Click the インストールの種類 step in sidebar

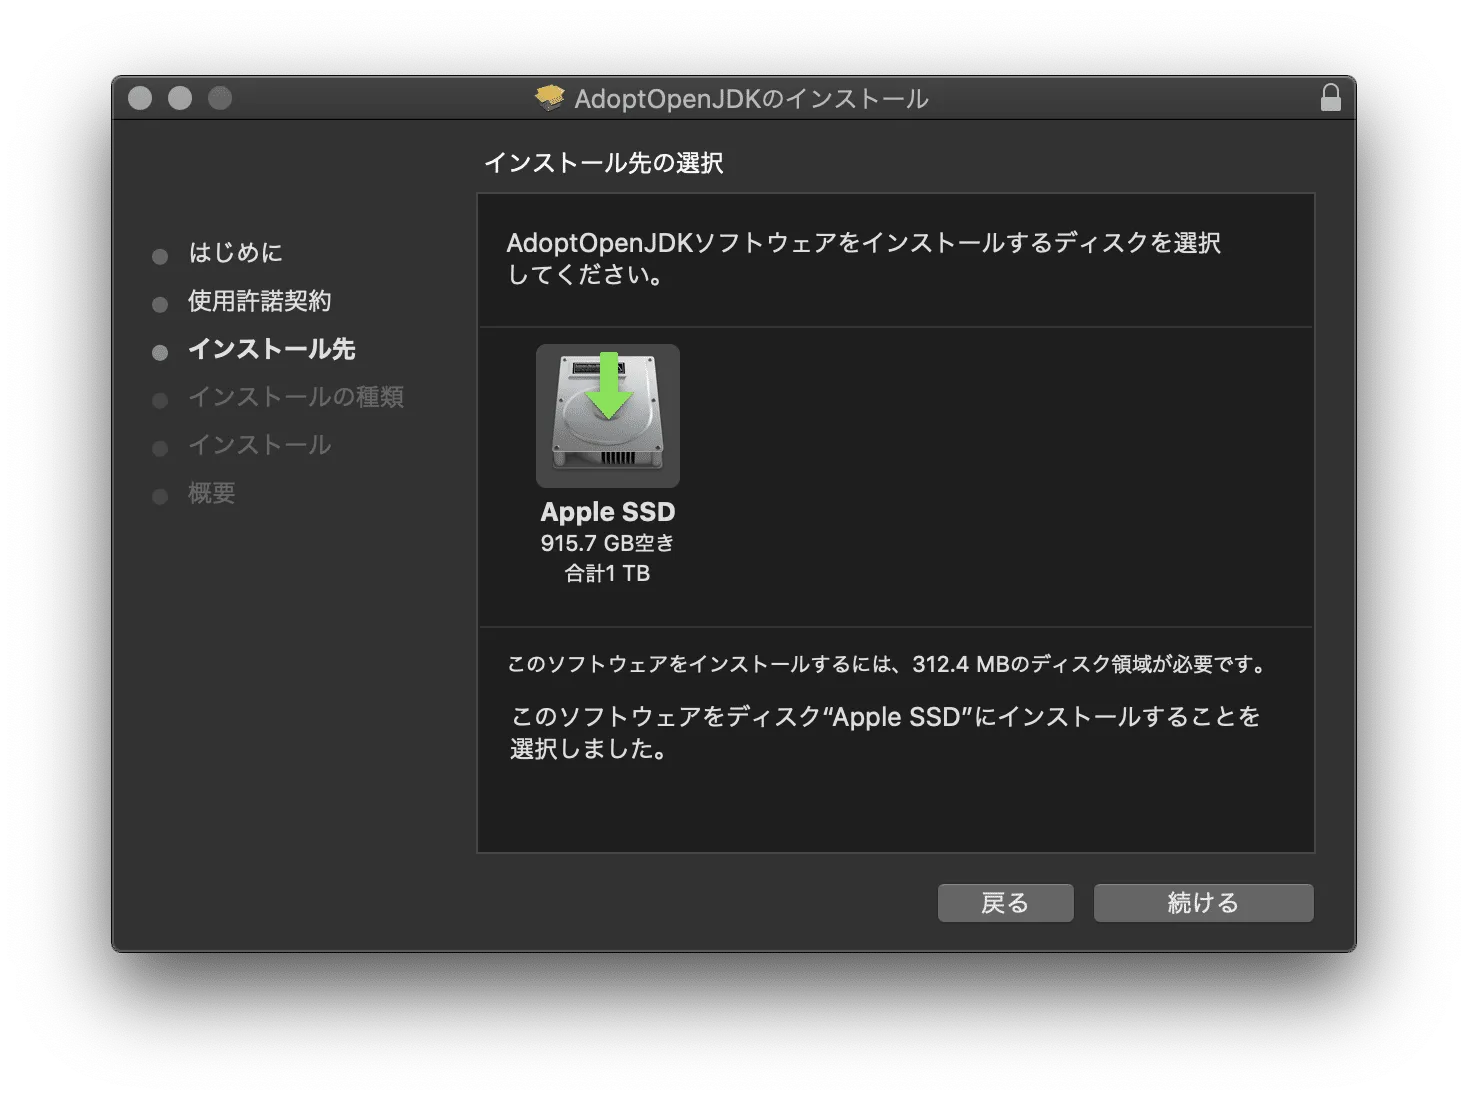[296, 397]
